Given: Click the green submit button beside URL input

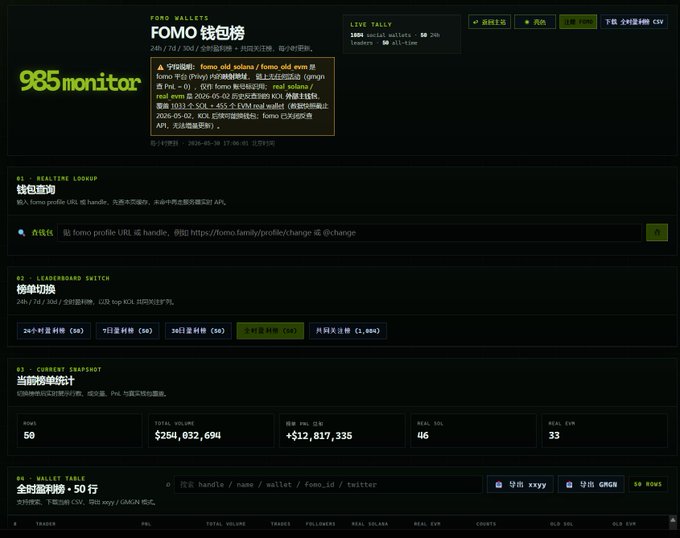Looking at the screenshot, I should [x=657, y=233].
